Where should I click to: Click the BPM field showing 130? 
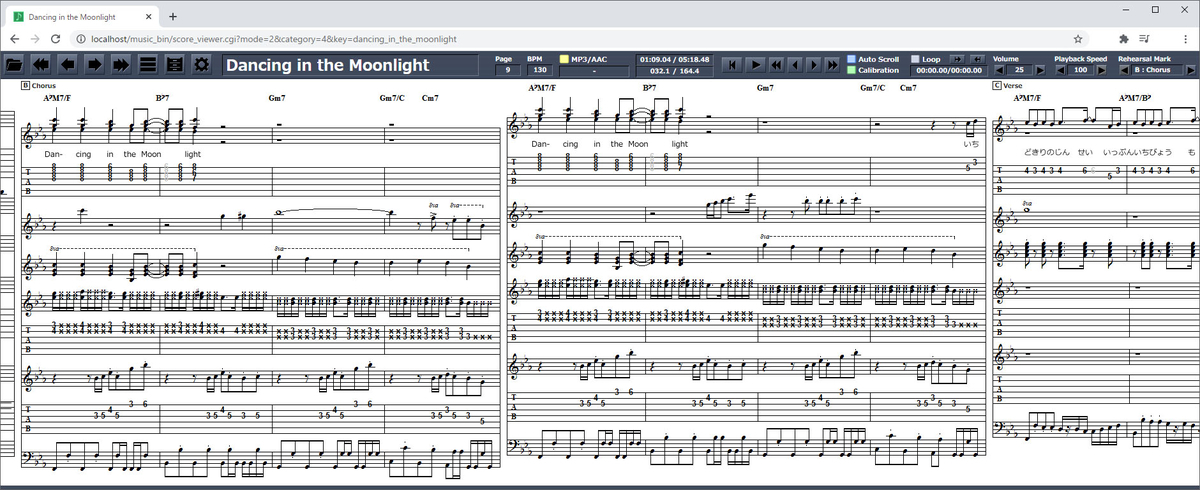(540, 71)
